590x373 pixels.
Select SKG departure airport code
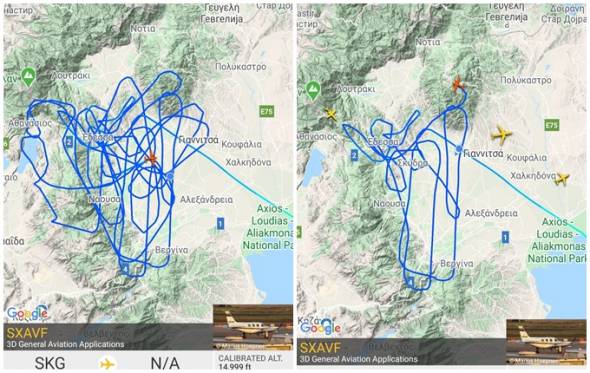pos(50,363)
